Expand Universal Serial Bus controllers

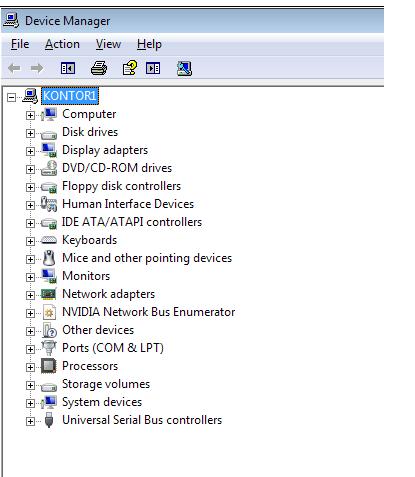[30, 421]
